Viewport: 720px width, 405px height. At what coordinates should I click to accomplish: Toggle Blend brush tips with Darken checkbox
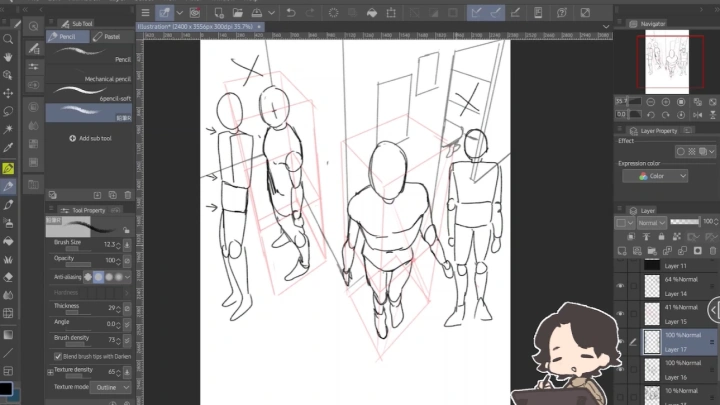pyautogui.click(x=58, y=356)
